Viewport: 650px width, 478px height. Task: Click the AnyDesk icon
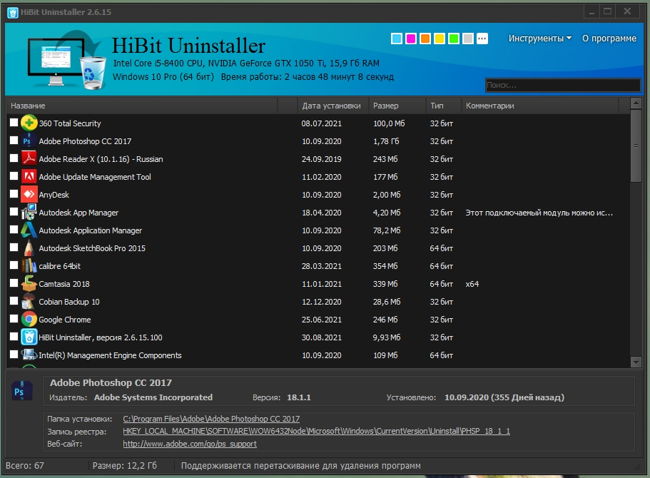[x=29, y=194]
